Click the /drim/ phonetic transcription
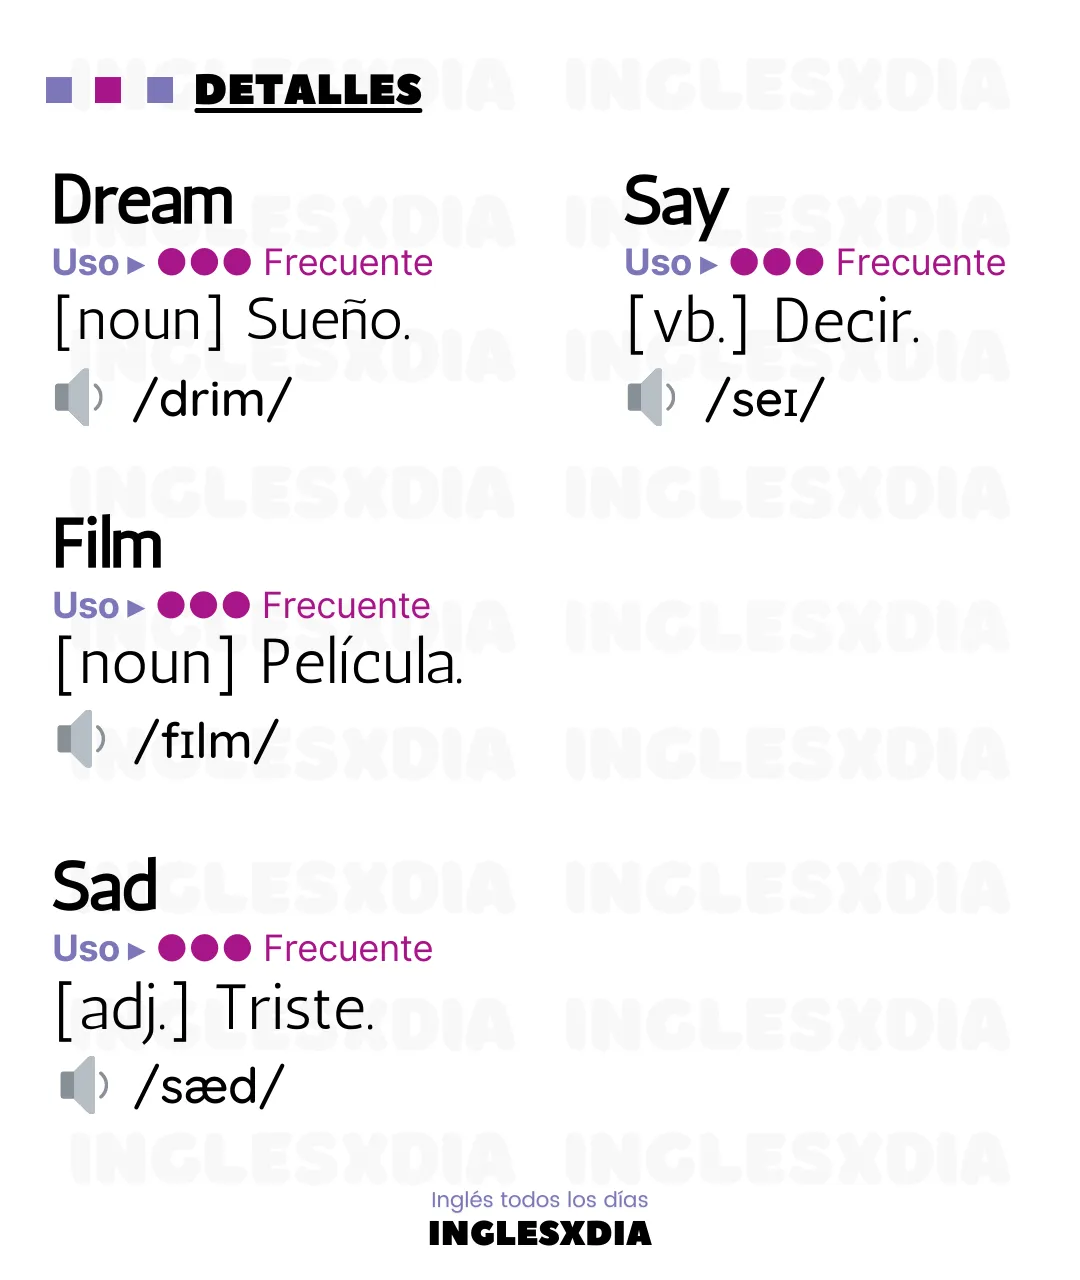Screen dimensions: 1080x1280 pos(212,399)
